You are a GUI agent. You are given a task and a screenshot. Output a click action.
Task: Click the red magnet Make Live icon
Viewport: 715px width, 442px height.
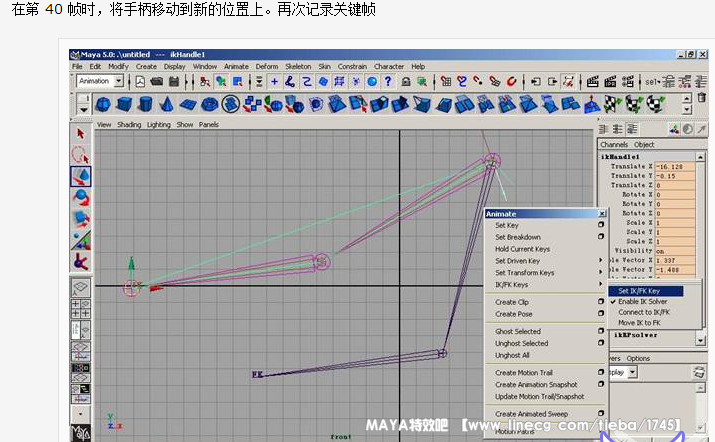pyautogui.click(x=512, y=82)
